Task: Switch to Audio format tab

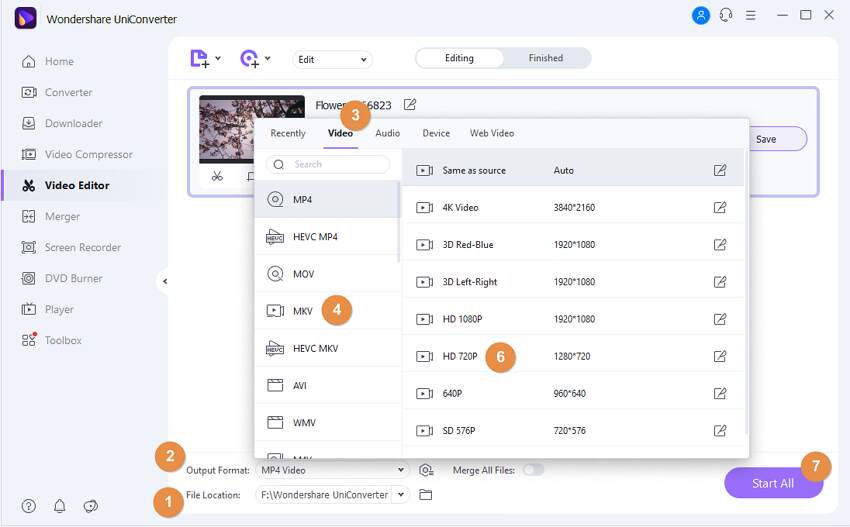Action: (x=388, y=133)
